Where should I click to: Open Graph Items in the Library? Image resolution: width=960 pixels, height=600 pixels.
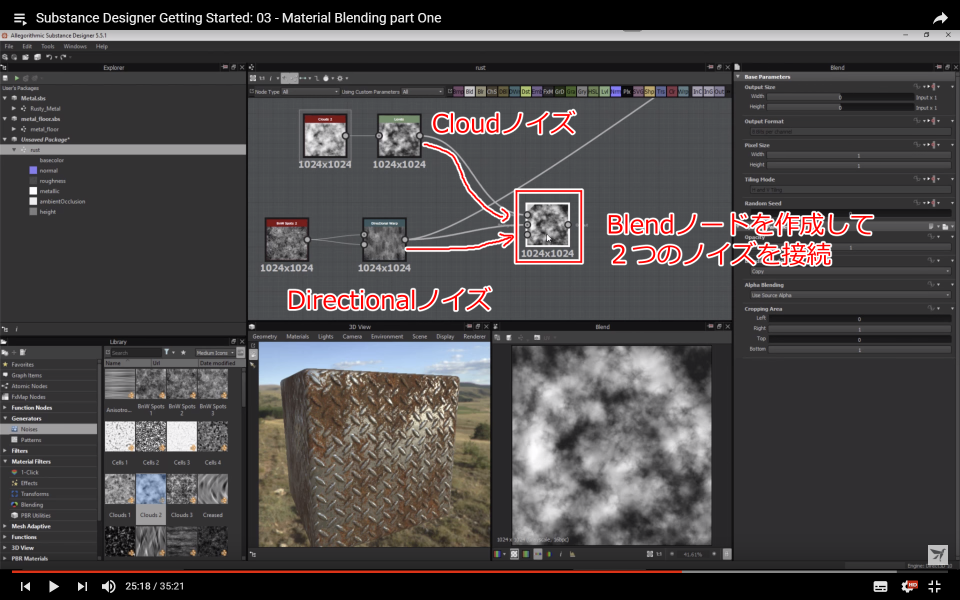(x=26, y=375)
